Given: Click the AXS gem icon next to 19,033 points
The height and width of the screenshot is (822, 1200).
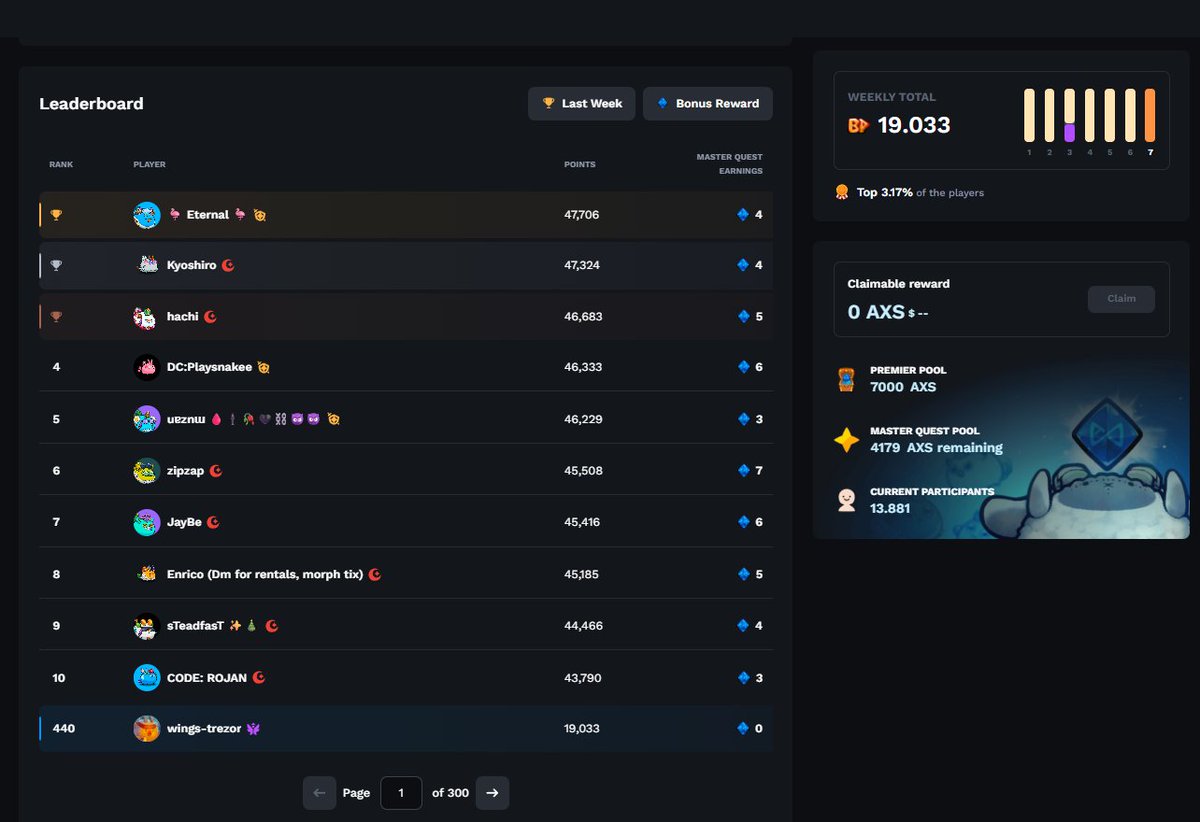Looking at the screenshot, I should [x=742, y=728].
